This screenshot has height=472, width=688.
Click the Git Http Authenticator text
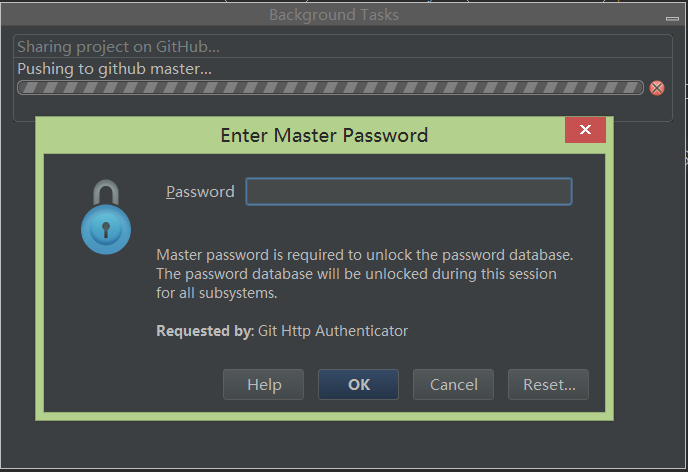(333, 331)
